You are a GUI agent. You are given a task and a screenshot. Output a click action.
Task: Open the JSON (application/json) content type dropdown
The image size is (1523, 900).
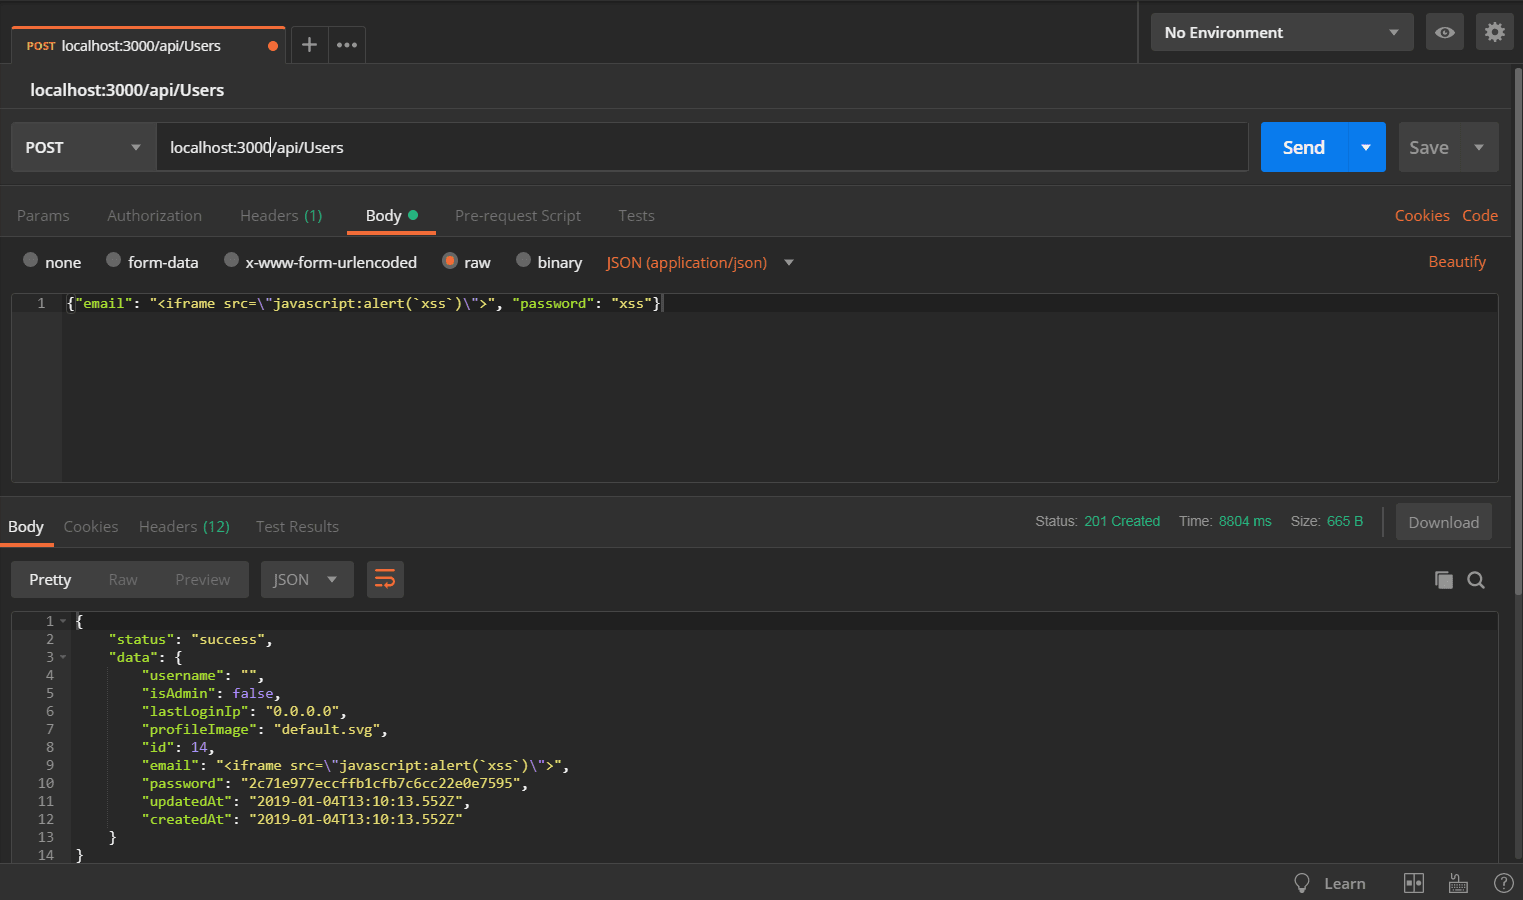point(700,262)
